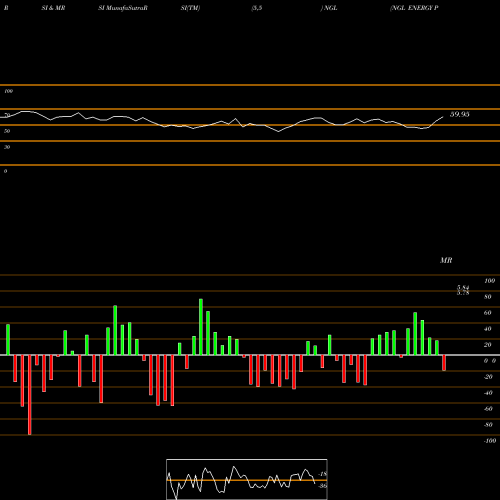Click the MR axis label 40
The height and width of the screenshot is (500, 500).
click(488, 329)
